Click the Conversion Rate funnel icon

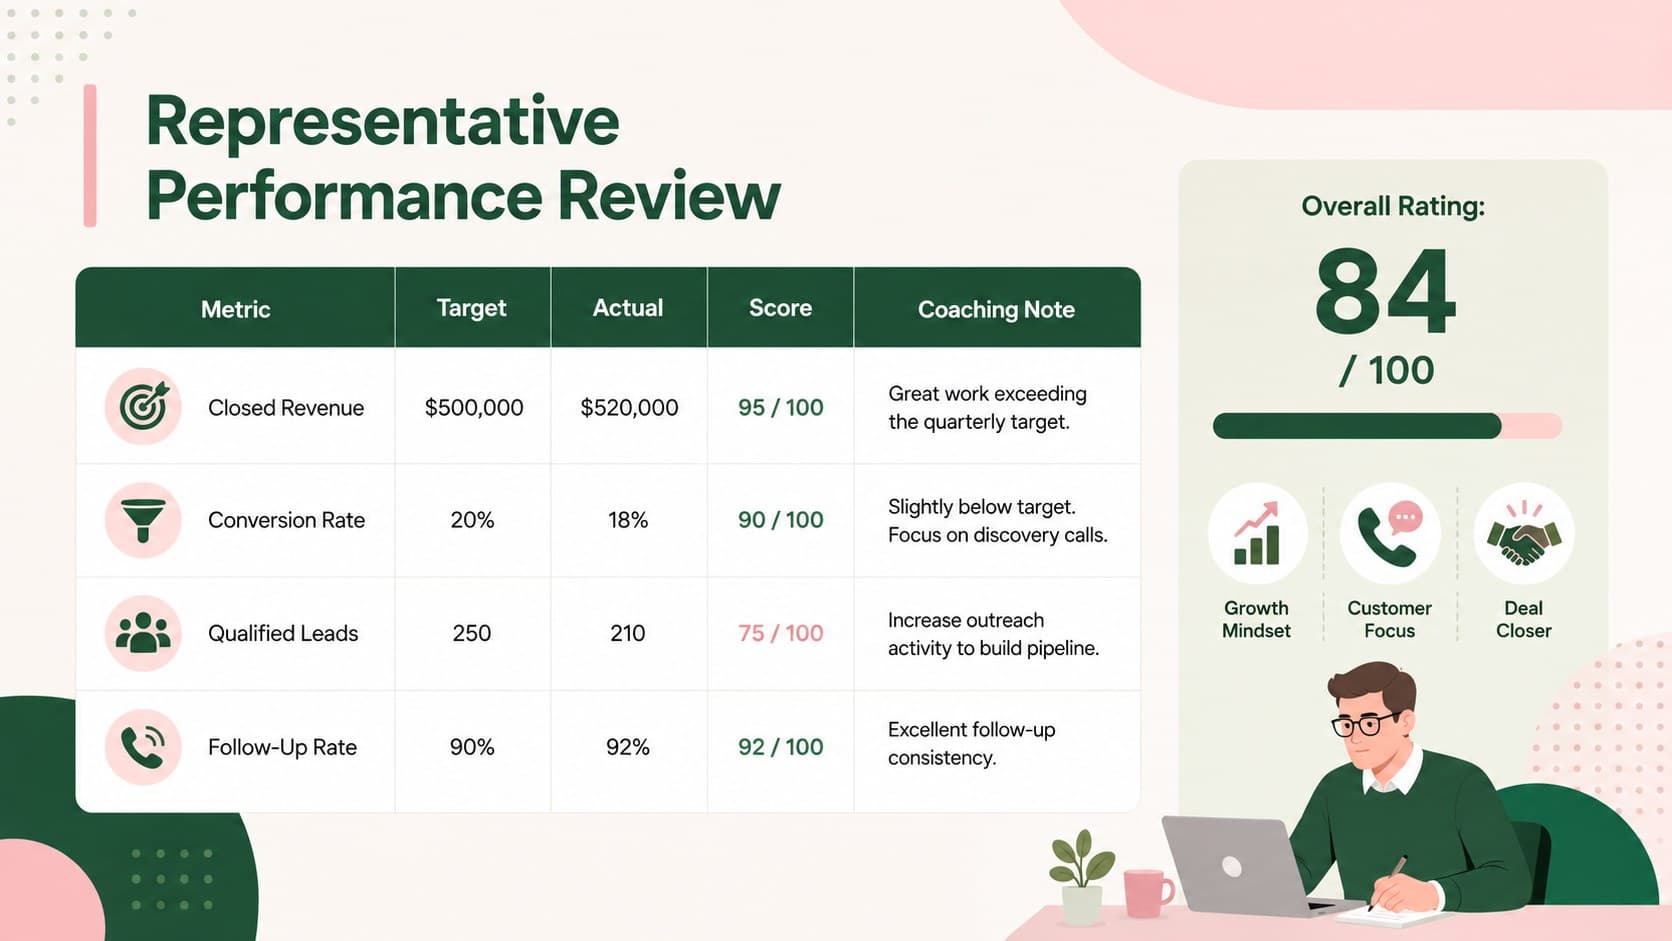coord(143,520)
